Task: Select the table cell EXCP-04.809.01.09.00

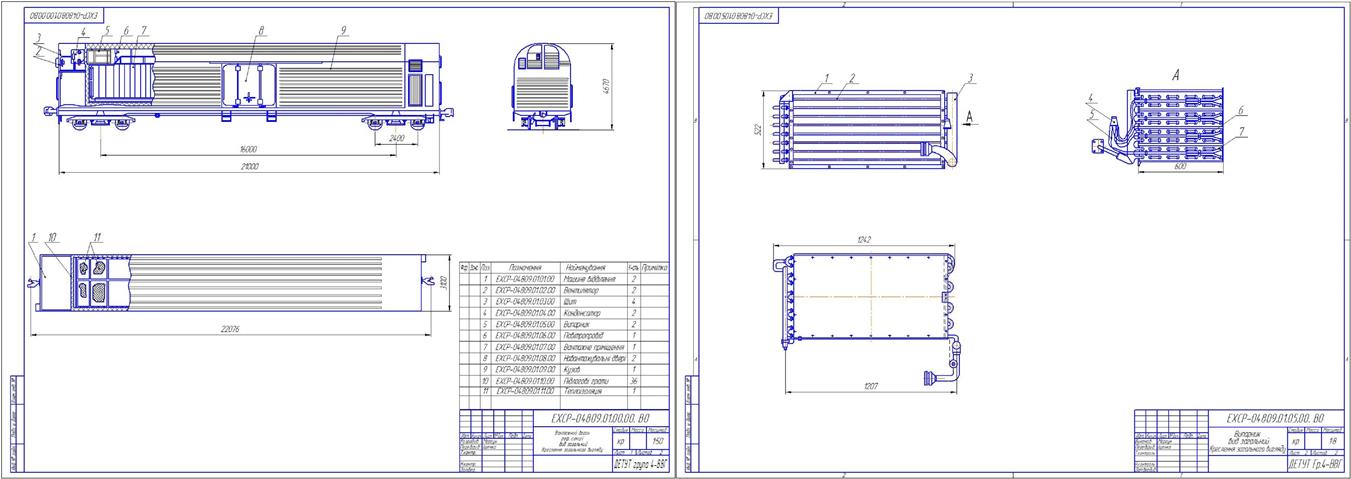Action: [x=525, y=369]
